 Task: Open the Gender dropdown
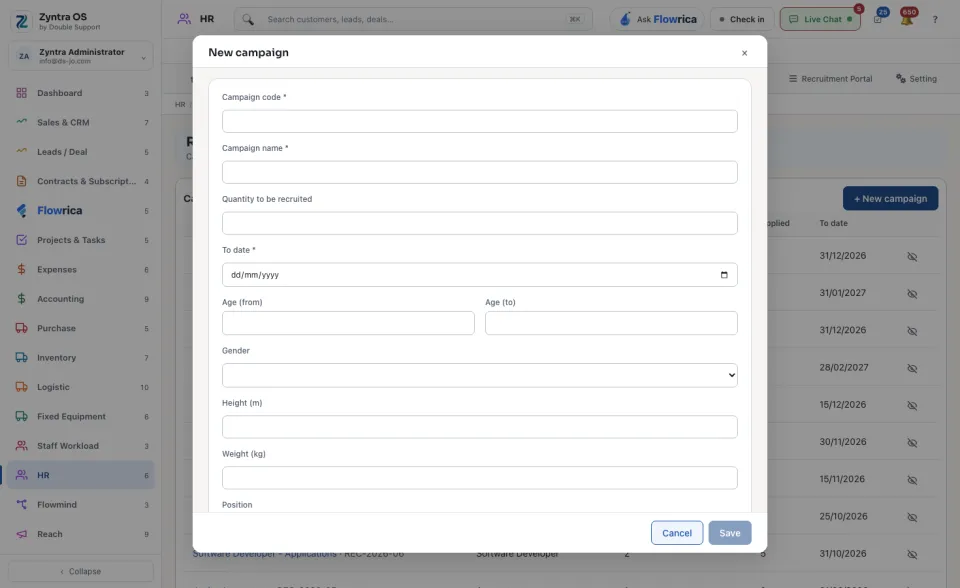pos(479,375)
